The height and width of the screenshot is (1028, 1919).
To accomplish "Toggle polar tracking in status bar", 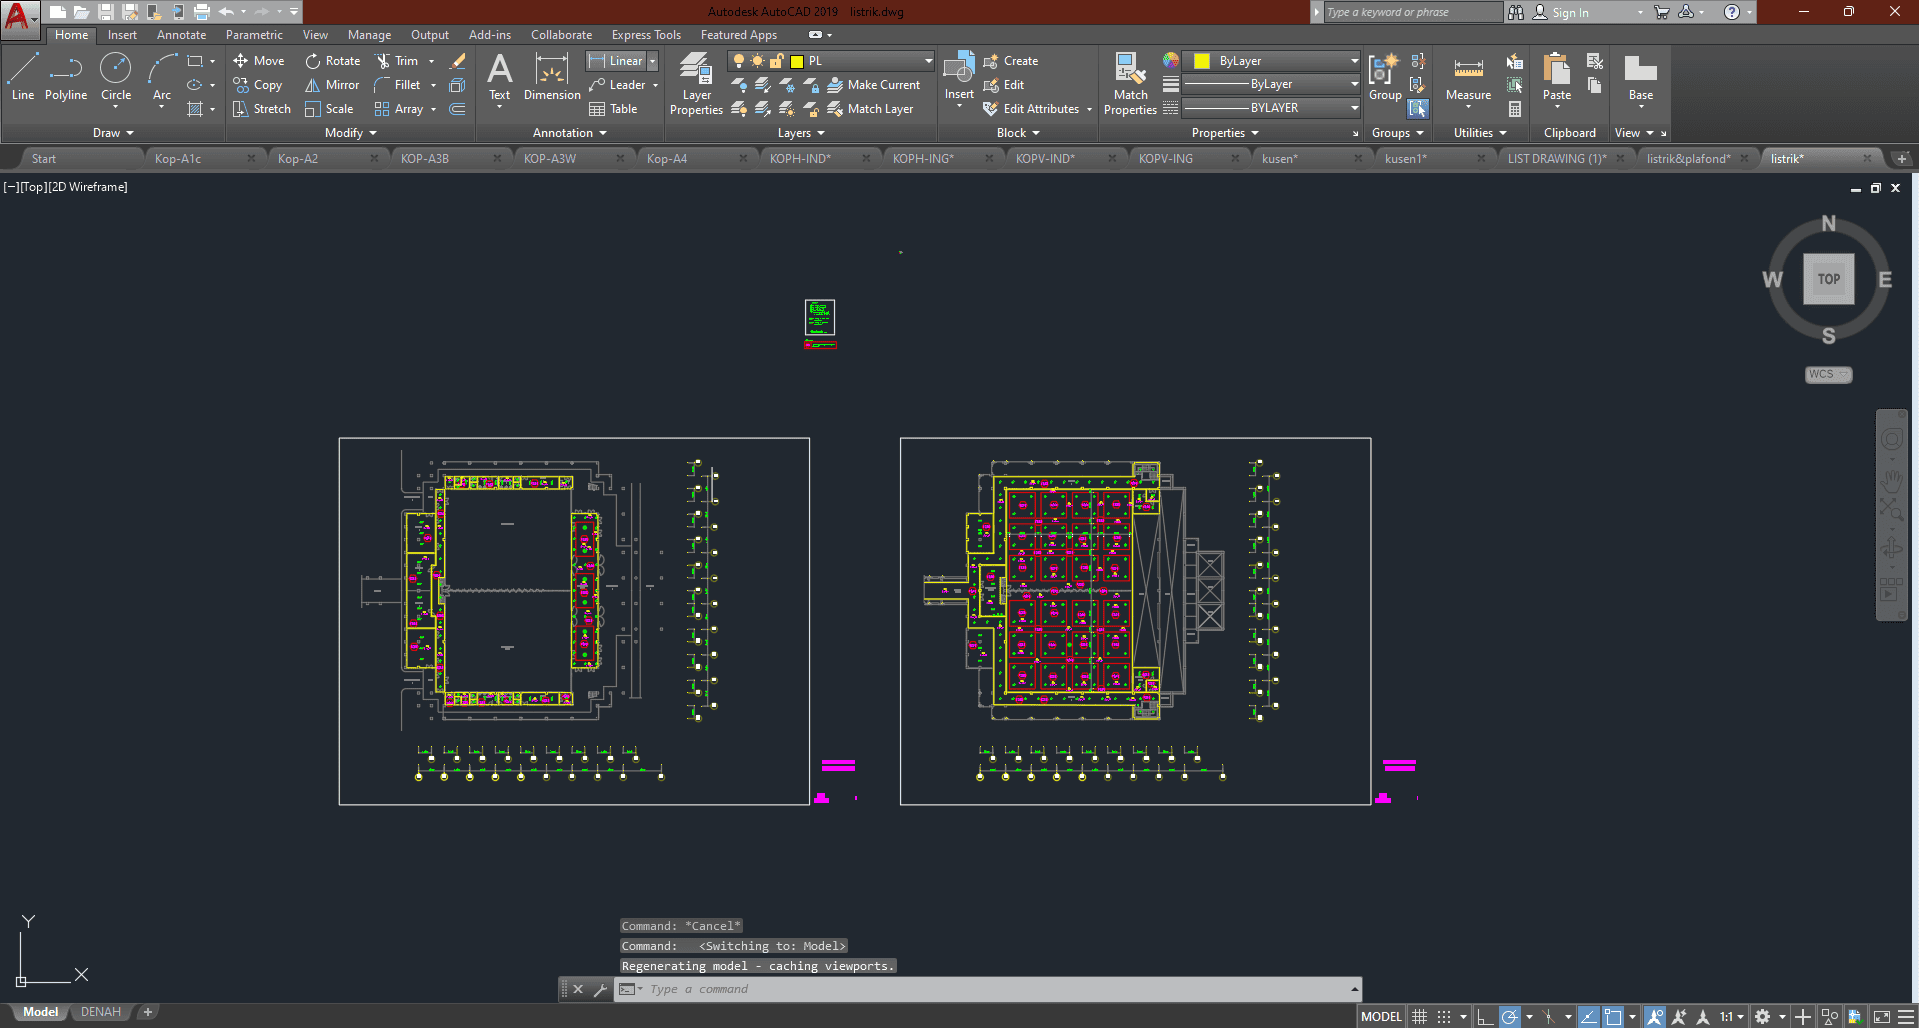I will (1510, 1017).
